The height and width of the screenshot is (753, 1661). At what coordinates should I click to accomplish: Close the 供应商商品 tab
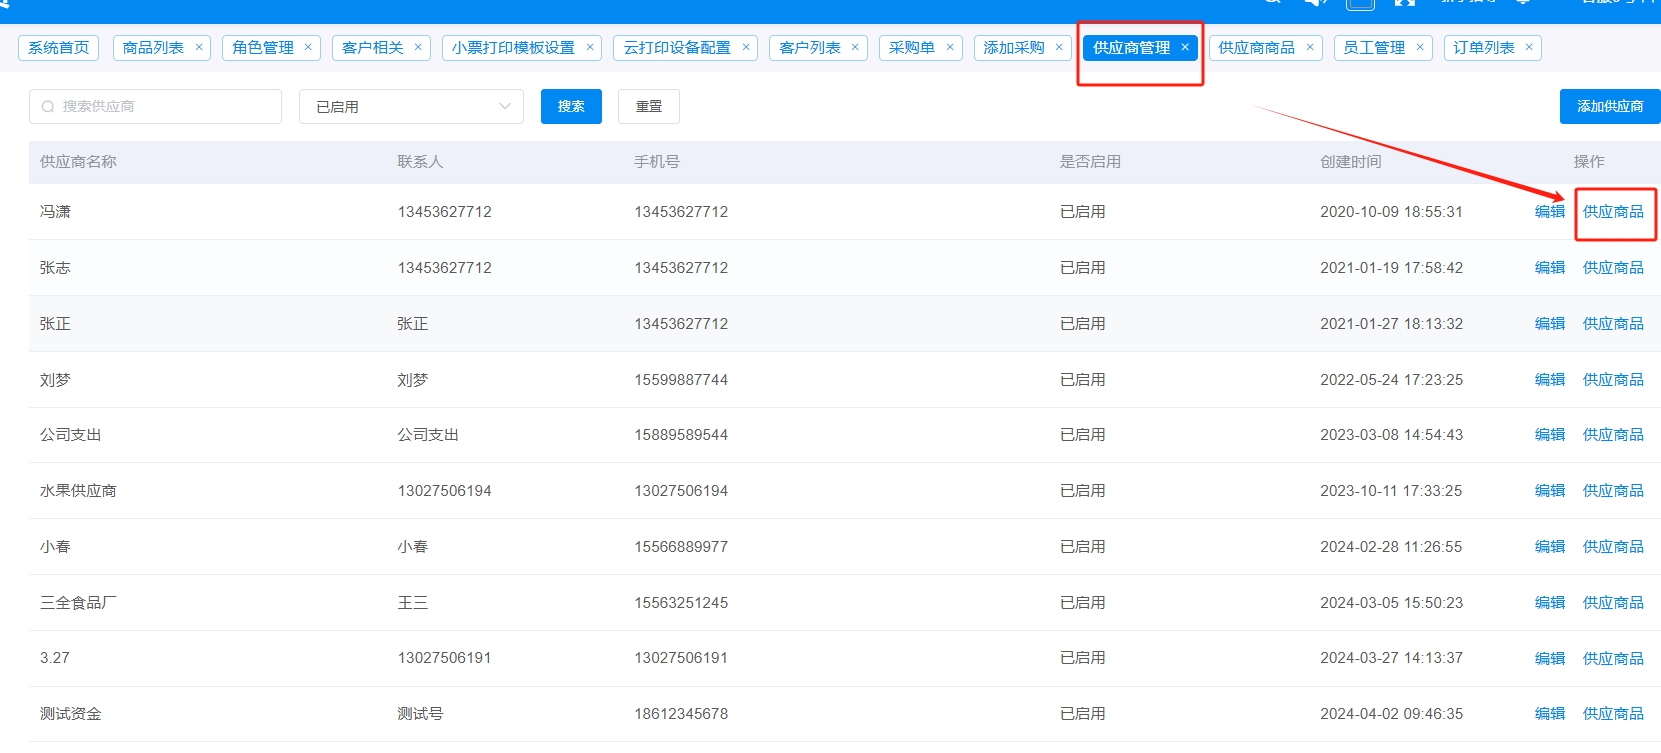point(1310,47)
